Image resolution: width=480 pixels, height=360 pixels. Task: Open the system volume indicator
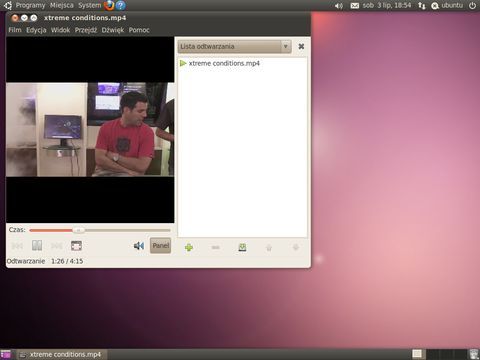(x=339, y=6)
